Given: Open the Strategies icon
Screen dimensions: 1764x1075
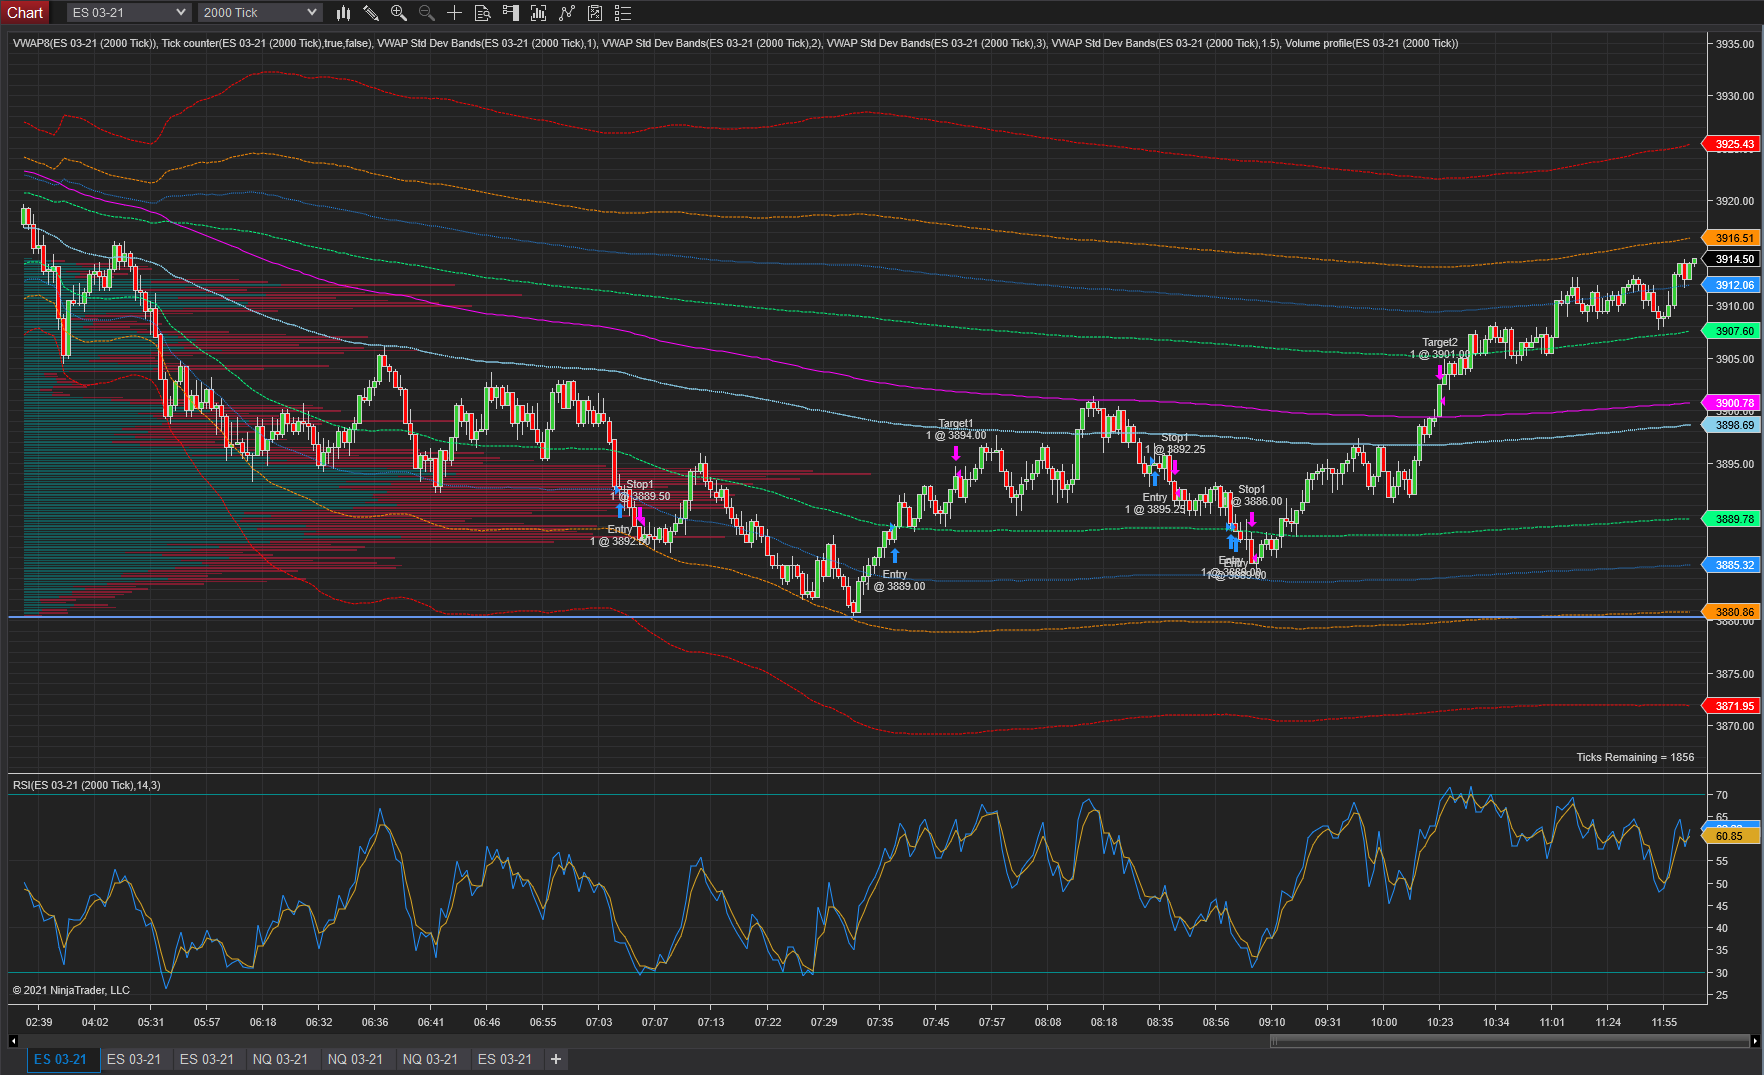Looking at the screenshot, I should 595,13.
